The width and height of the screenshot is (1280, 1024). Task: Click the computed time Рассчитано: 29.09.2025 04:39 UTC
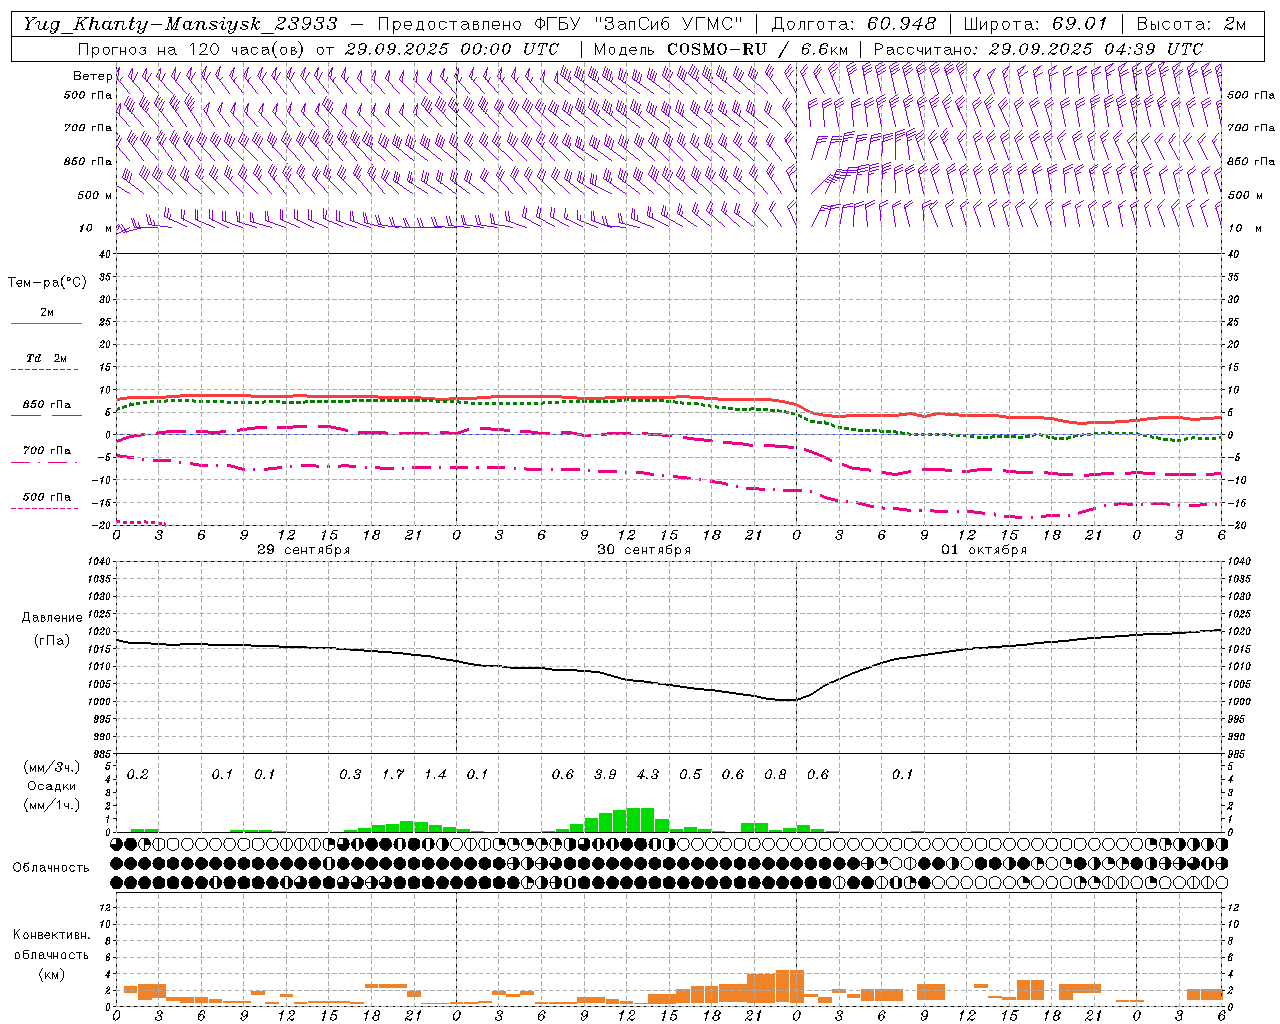pos(1039,49)
